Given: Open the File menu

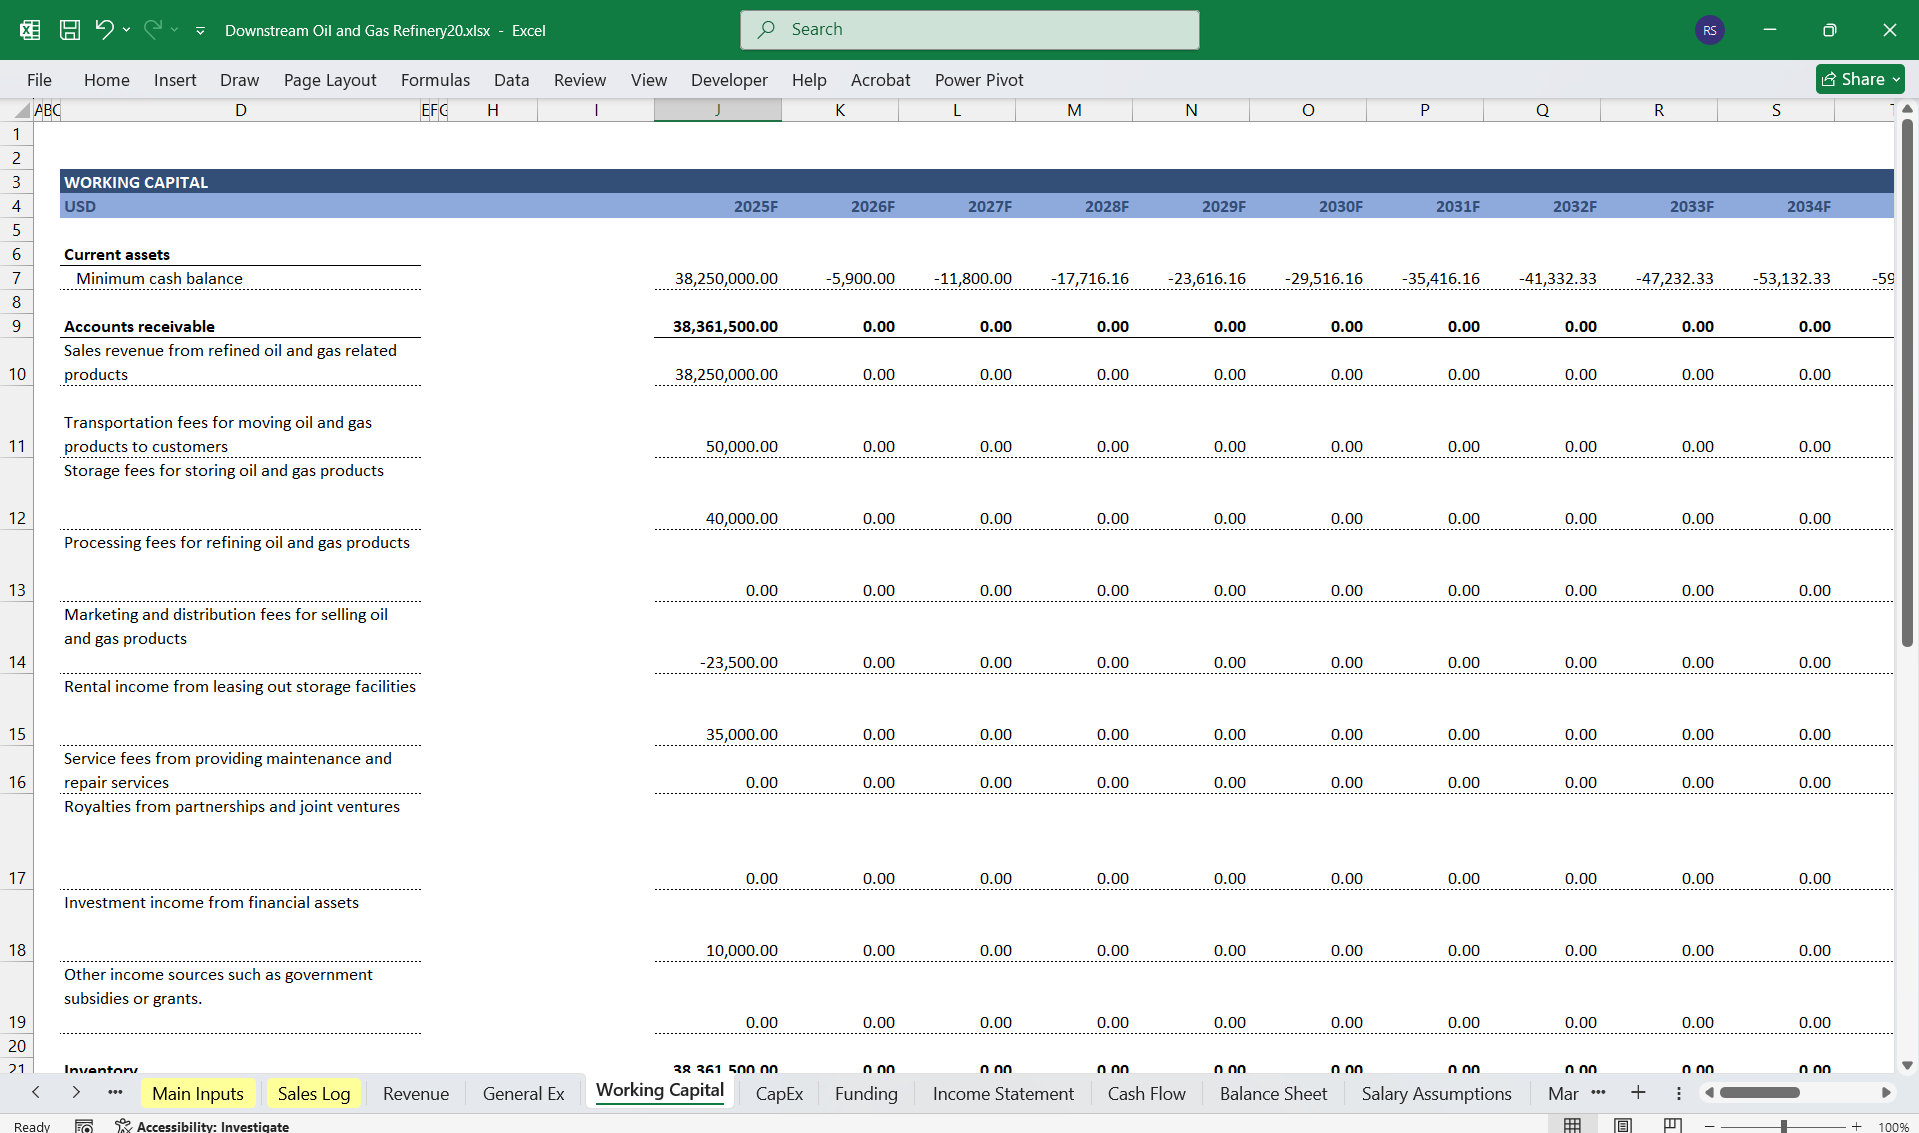Looking at the screenshot, I should [39, 80].
